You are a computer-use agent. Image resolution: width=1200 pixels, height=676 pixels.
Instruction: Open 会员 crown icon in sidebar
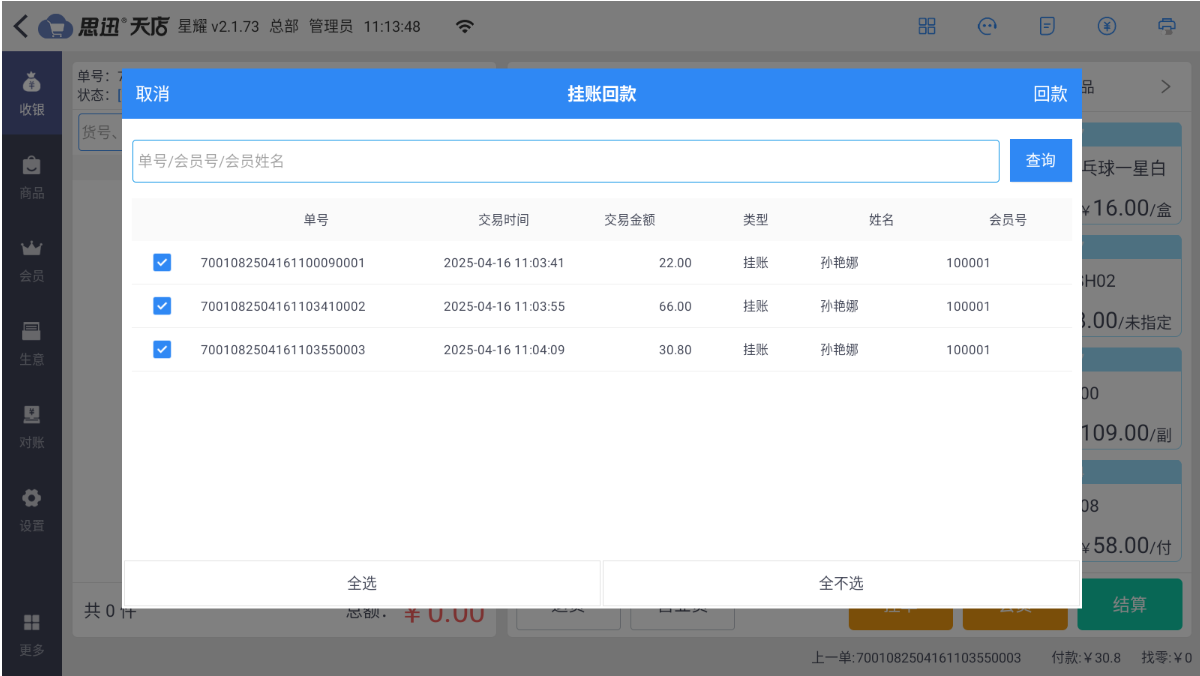click(31, 260)
